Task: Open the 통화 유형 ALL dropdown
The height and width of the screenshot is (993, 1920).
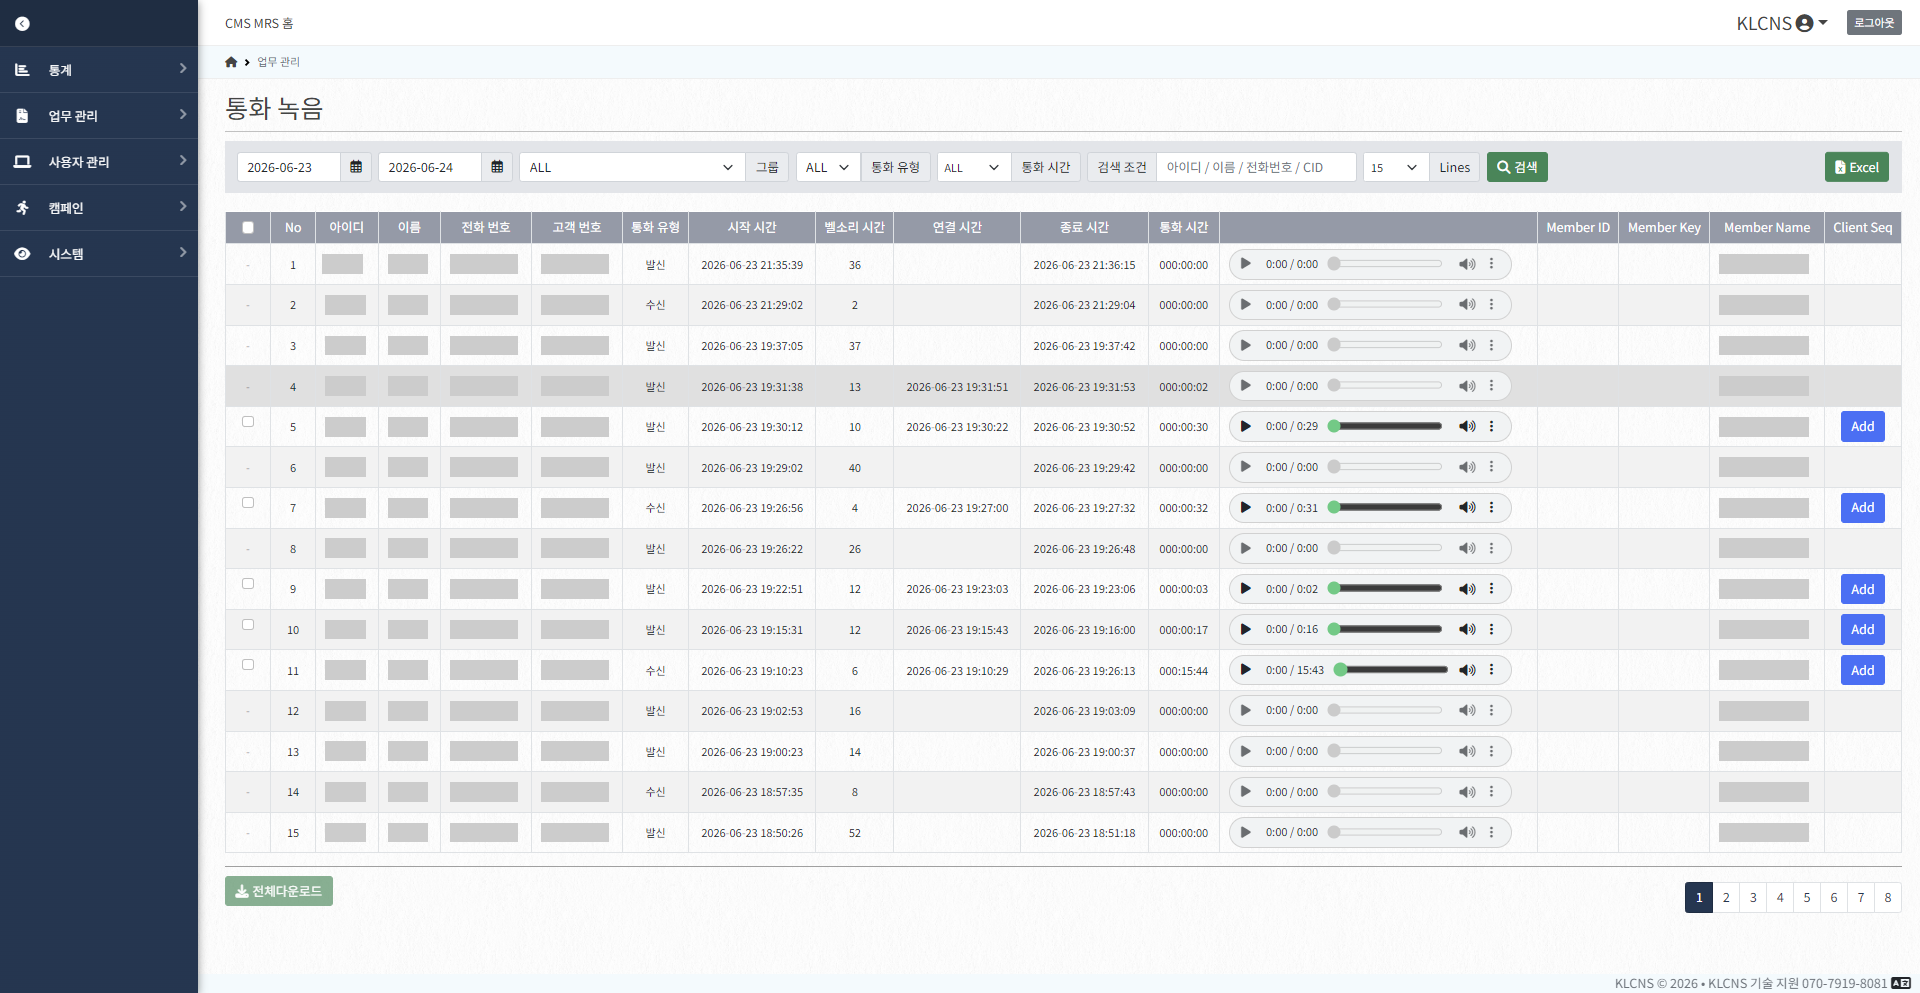Action: pyautogui.click(x=828, y=167)
